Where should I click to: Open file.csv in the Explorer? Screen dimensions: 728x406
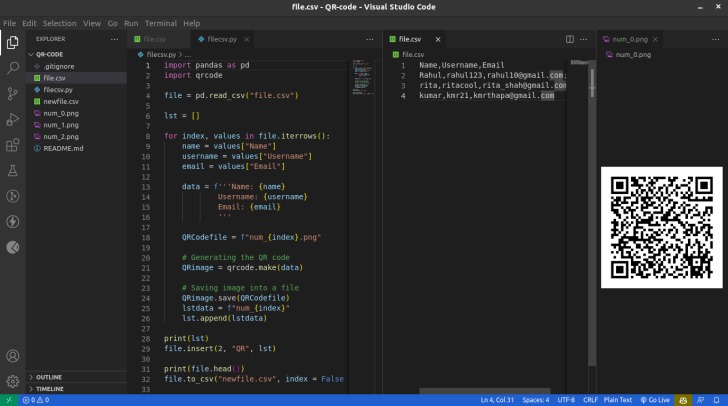(76, 78)
